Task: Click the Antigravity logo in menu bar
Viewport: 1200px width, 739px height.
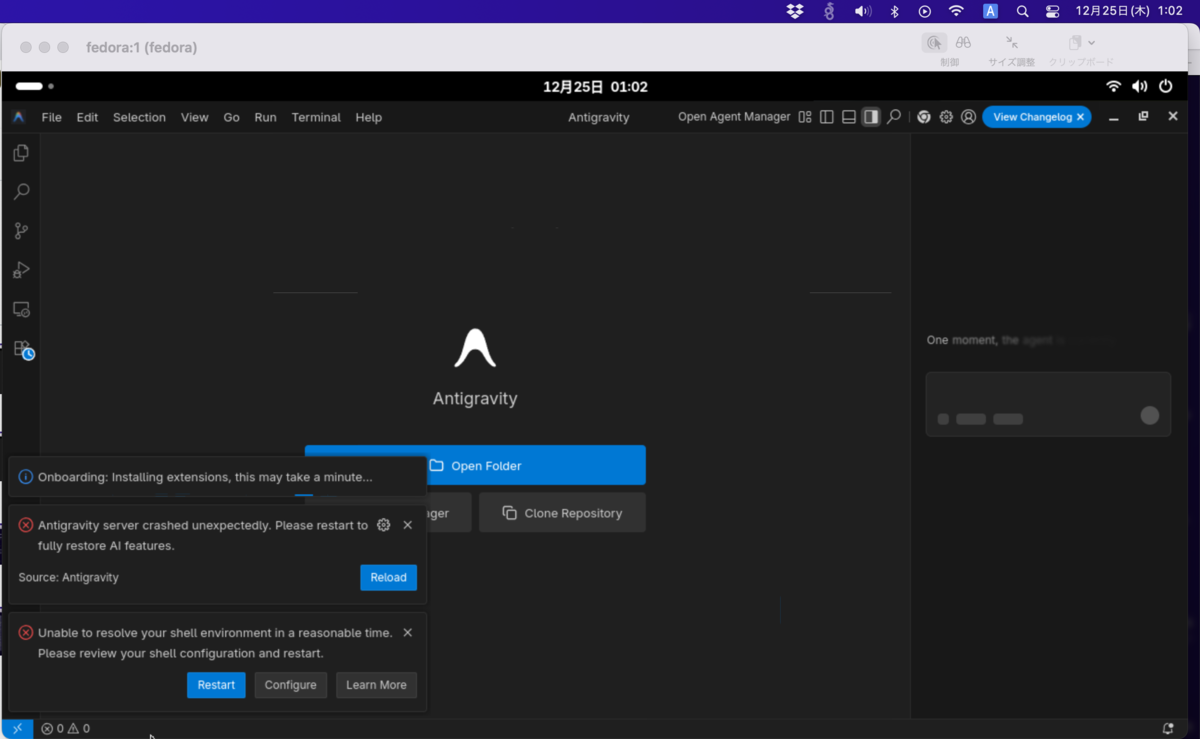Action: point(18,117)
